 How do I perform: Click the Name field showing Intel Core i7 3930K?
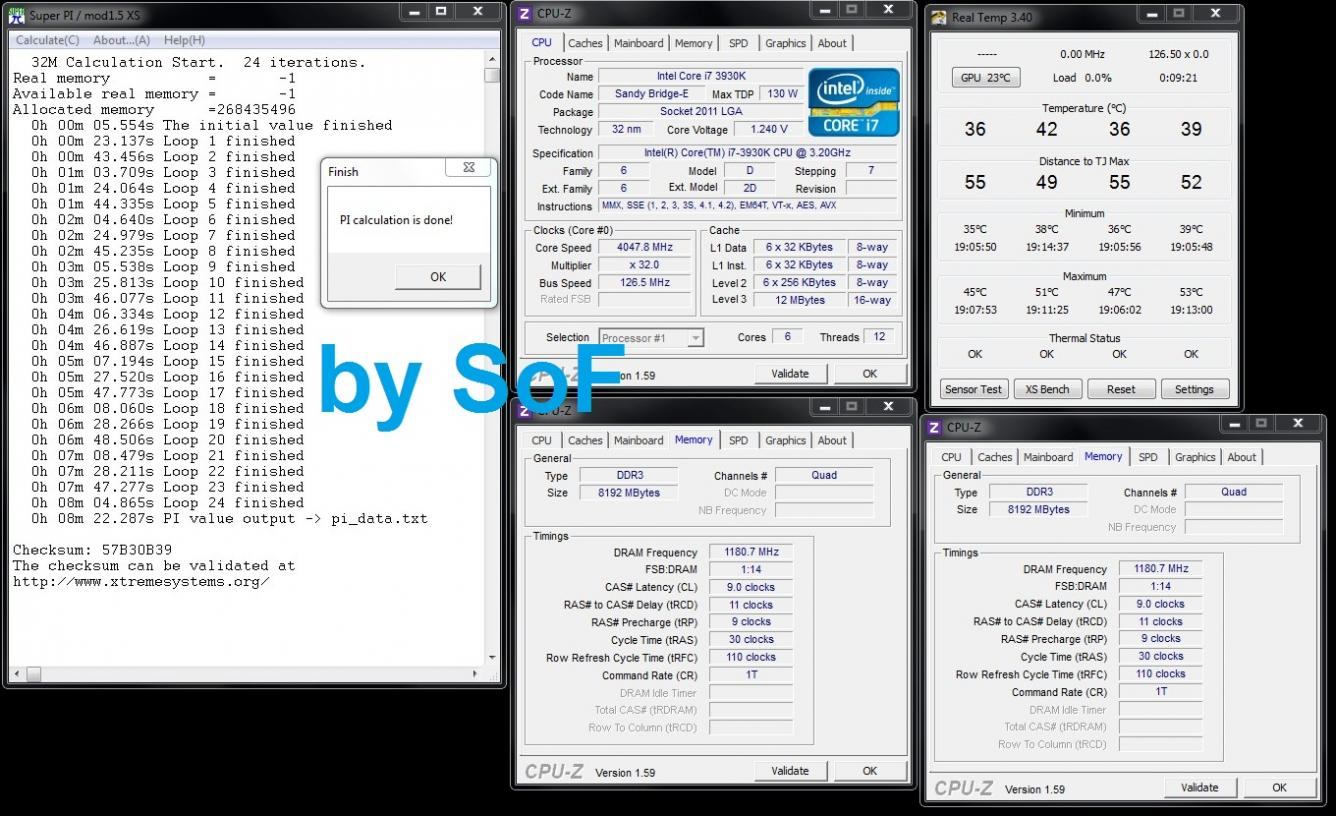point(700,76)
